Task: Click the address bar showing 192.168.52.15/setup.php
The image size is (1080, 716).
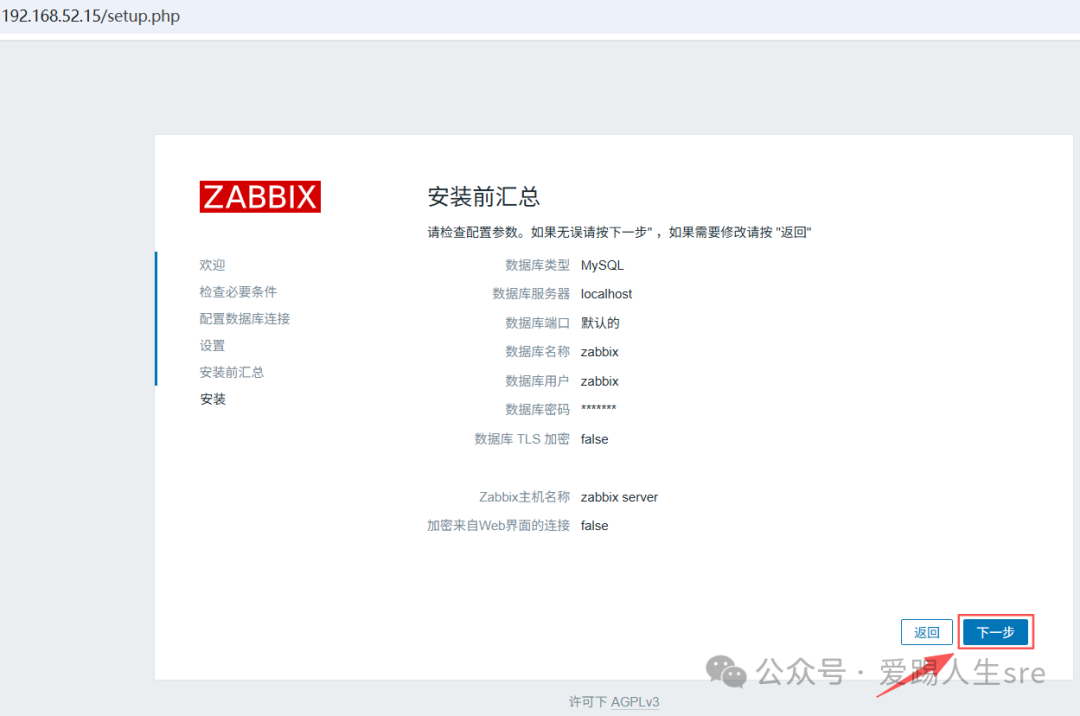Action: point(91,15)
